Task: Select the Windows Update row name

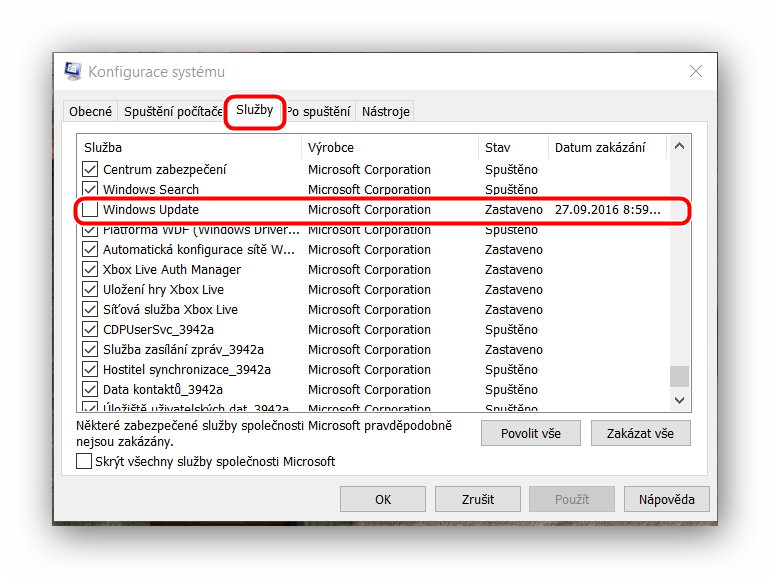Action: (151, 210)
